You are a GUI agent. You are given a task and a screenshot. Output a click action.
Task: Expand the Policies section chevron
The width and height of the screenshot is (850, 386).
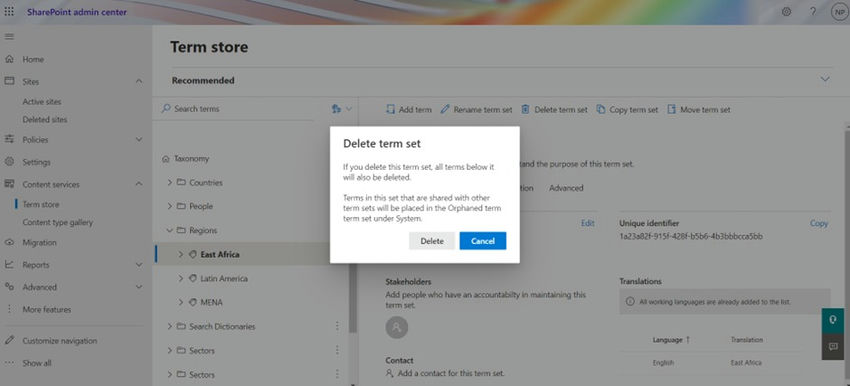139,139
